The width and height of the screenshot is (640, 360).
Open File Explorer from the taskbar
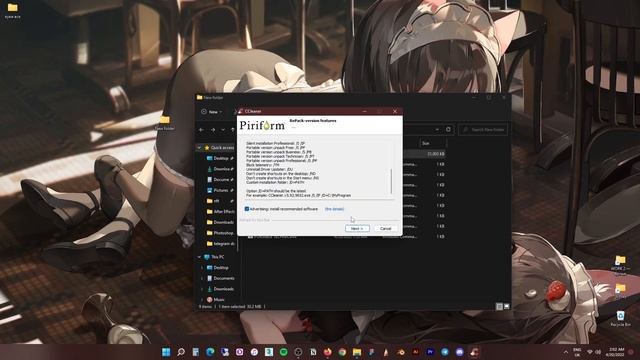357,352
